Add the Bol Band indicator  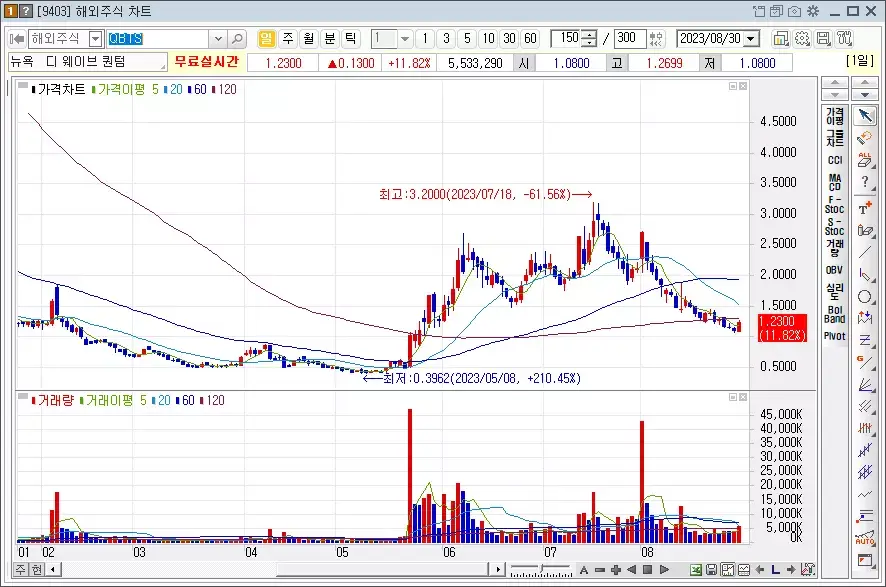coord(835,314)
